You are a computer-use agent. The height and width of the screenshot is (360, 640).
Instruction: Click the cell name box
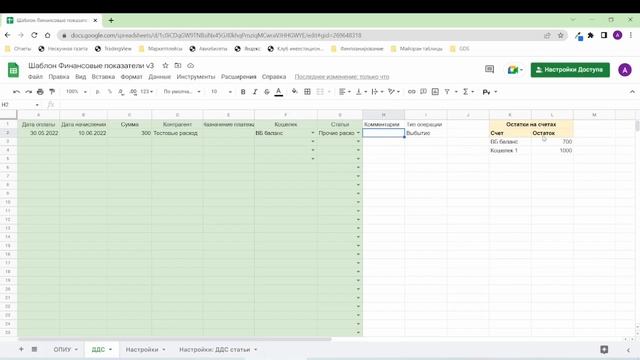20,105
